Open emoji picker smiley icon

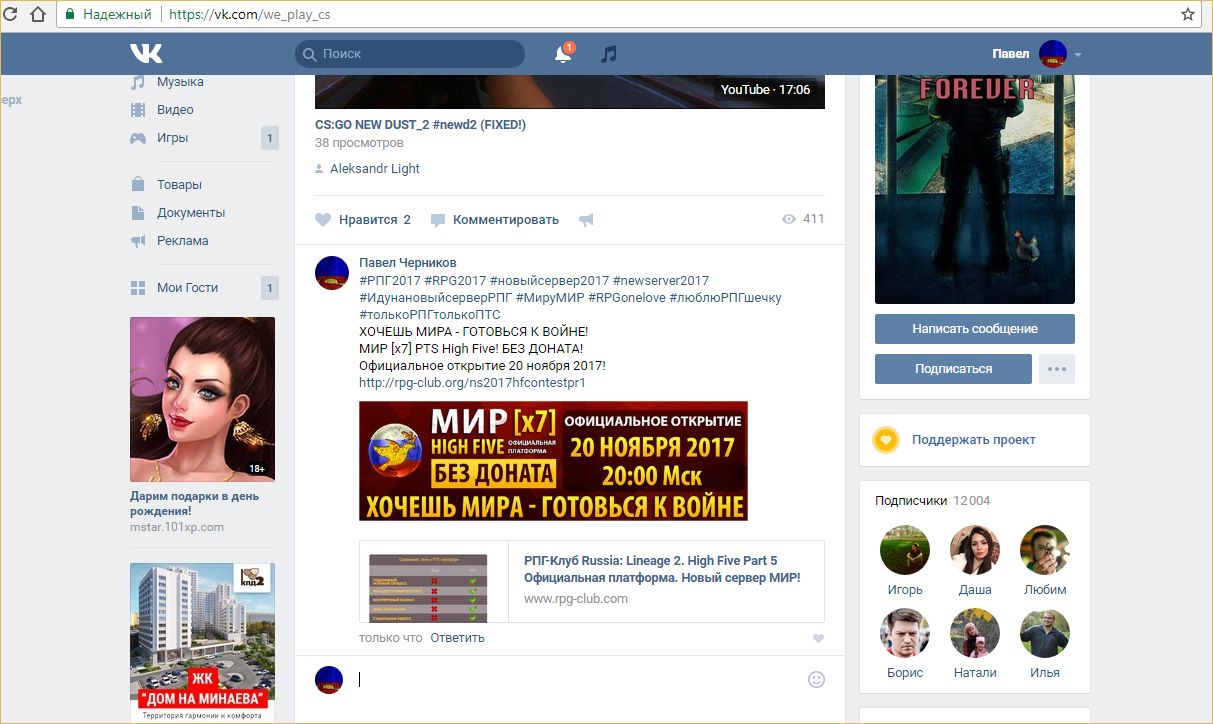click(816, 680)
